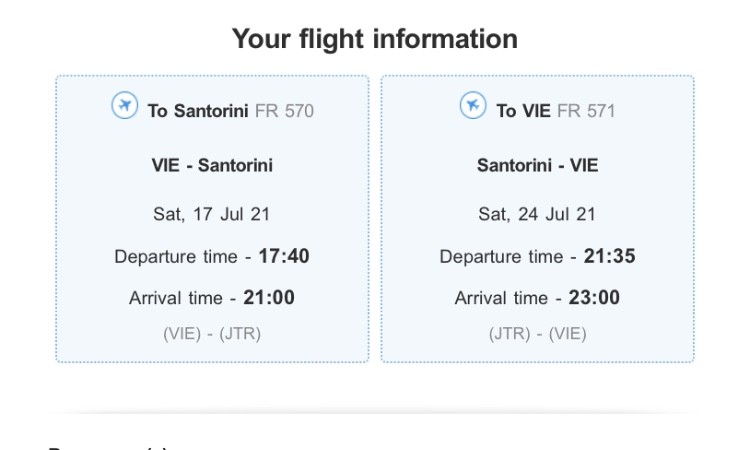The image size is (750, 450).
Task: Click the 23:00 arrival time
Action: pos(594,298)
